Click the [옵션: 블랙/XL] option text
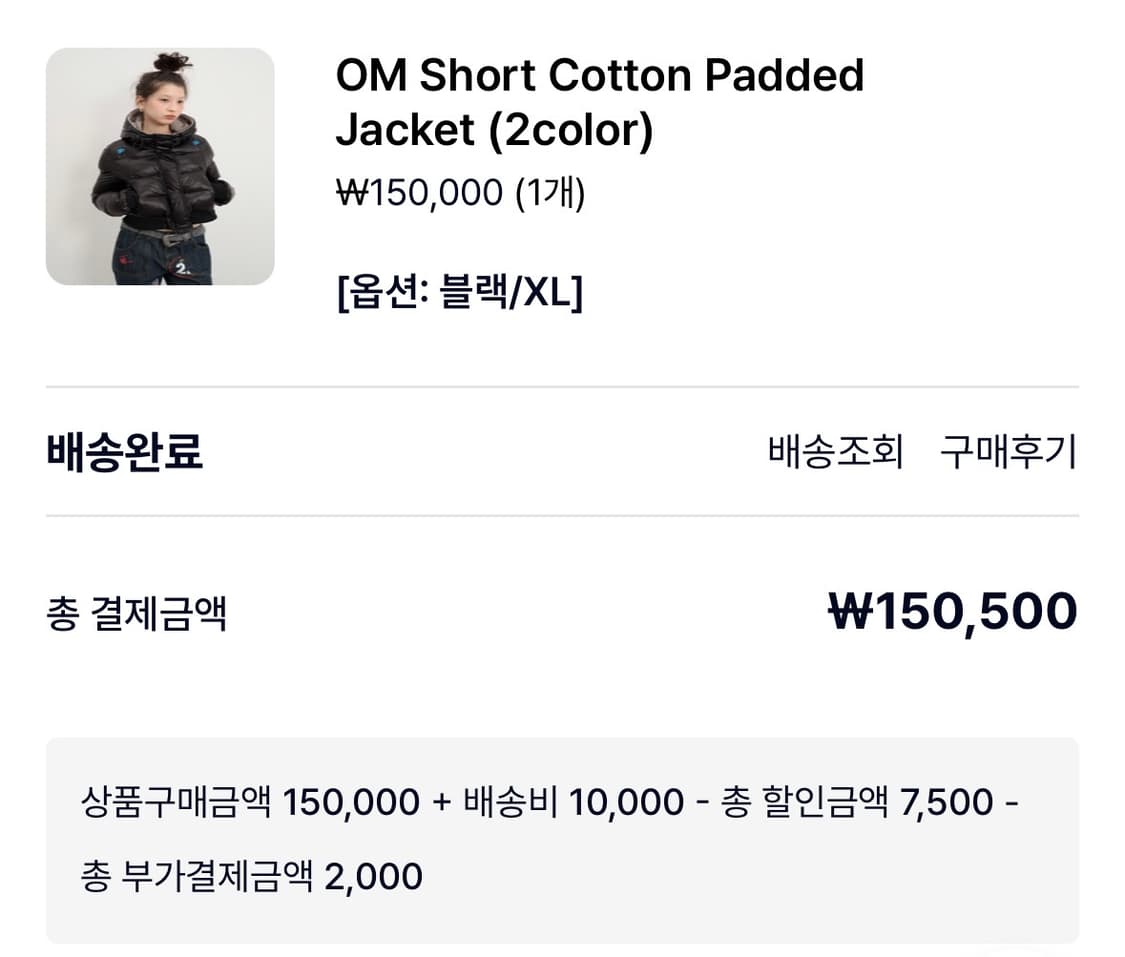Image resolution: width=1125 pixels, height=957 pixels. 459,294
